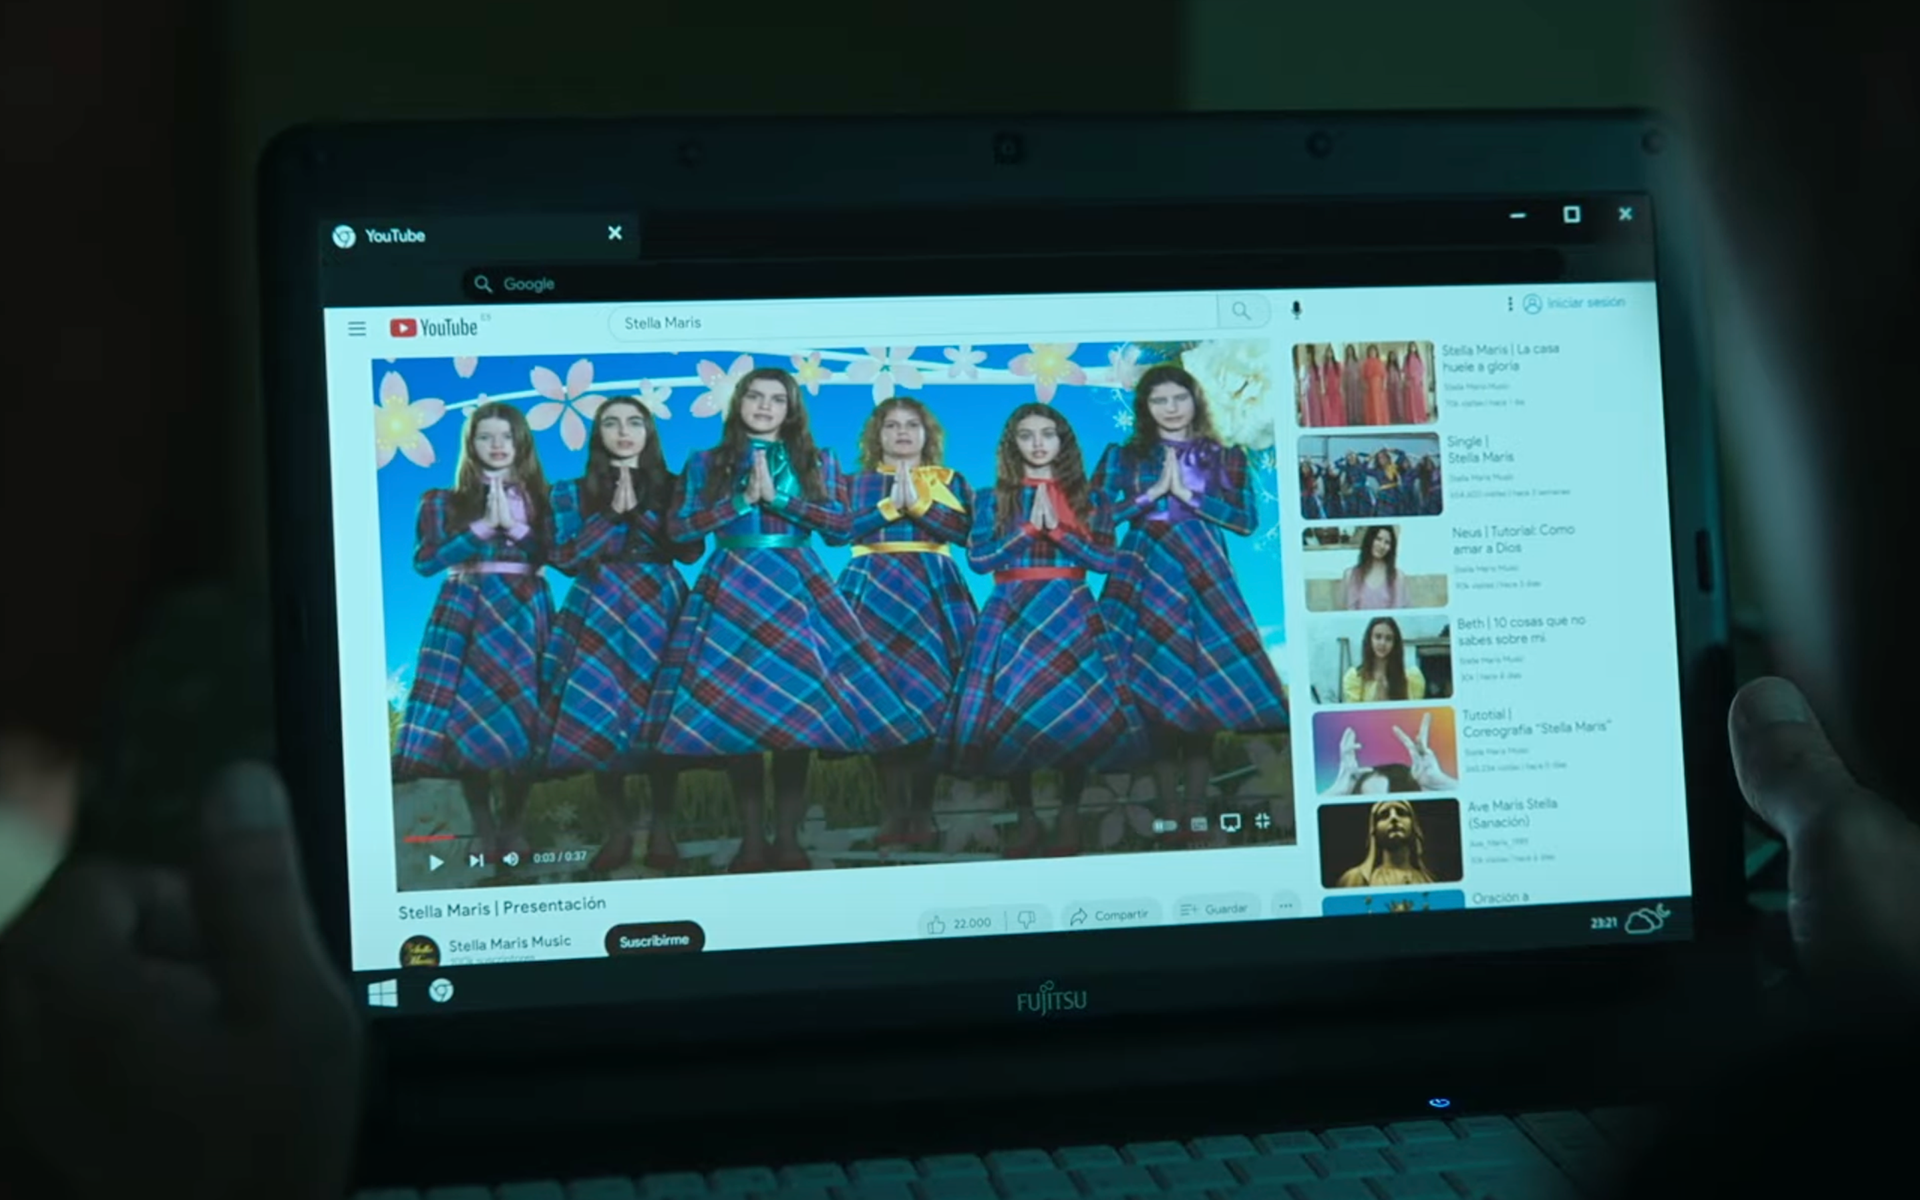Skip to the next video
The width and height of the screenshot is (1920, 1200).
(x=476, y=860)
